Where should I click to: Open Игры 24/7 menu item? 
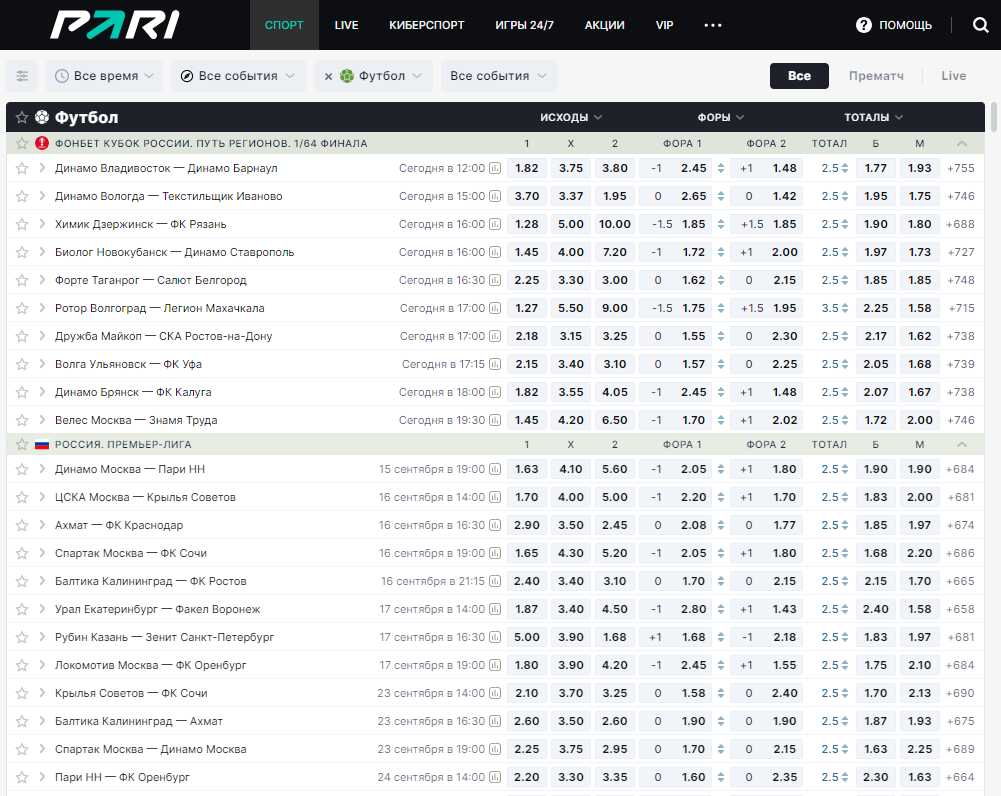524,25
